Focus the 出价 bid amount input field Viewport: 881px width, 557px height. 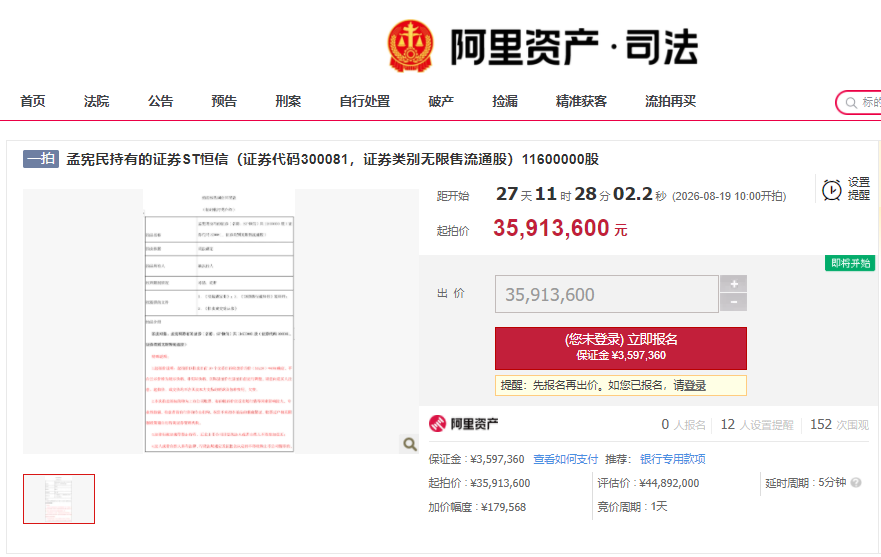tap(606, 294)
